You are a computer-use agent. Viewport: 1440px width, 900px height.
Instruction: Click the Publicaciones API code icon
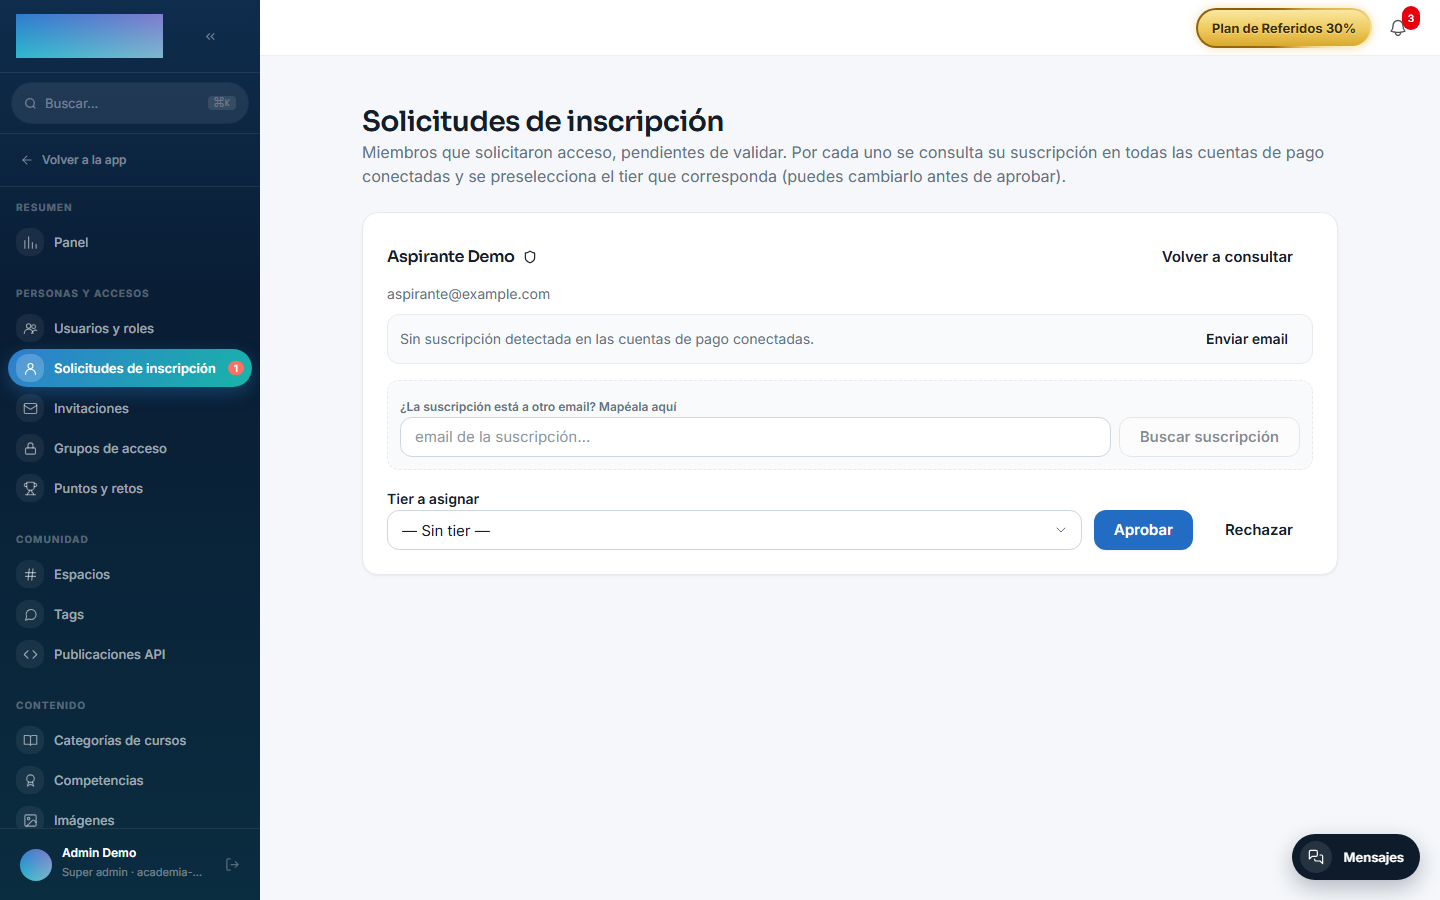(x=31, y=655)
